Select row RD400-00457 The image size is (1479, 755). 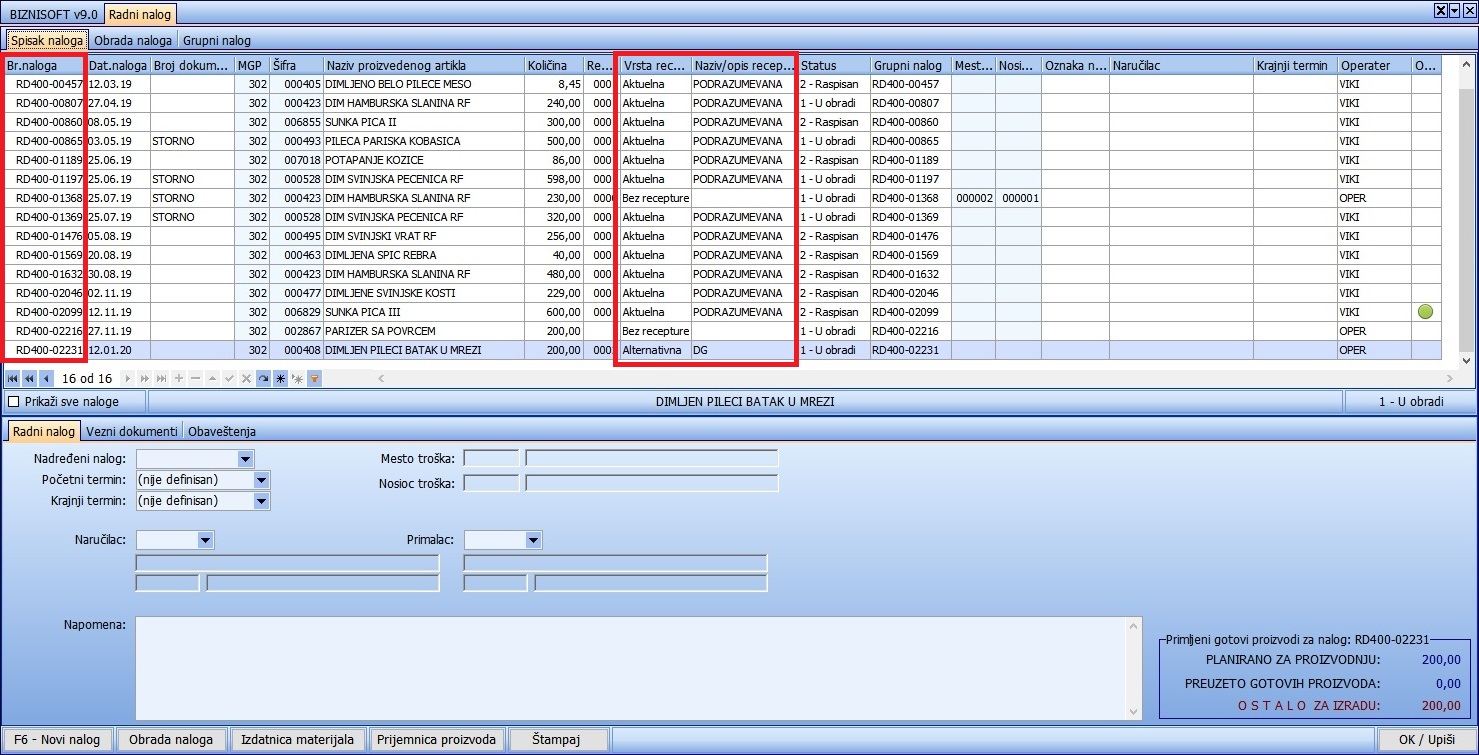coord(722,84)
